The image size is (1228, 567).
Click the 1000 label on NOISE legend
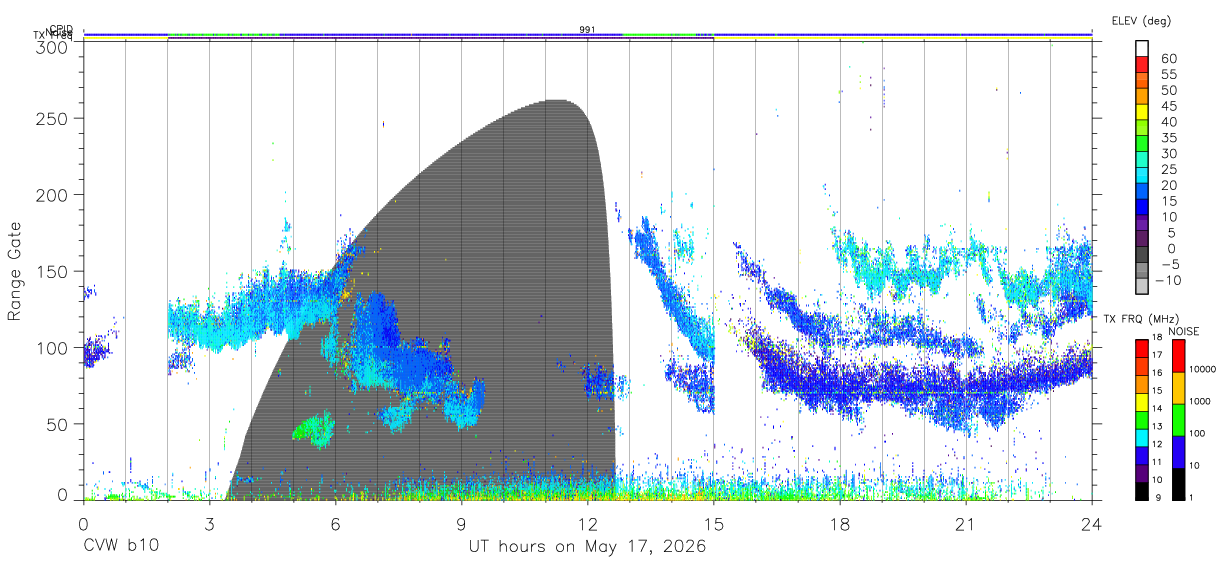coord(1198,401)
